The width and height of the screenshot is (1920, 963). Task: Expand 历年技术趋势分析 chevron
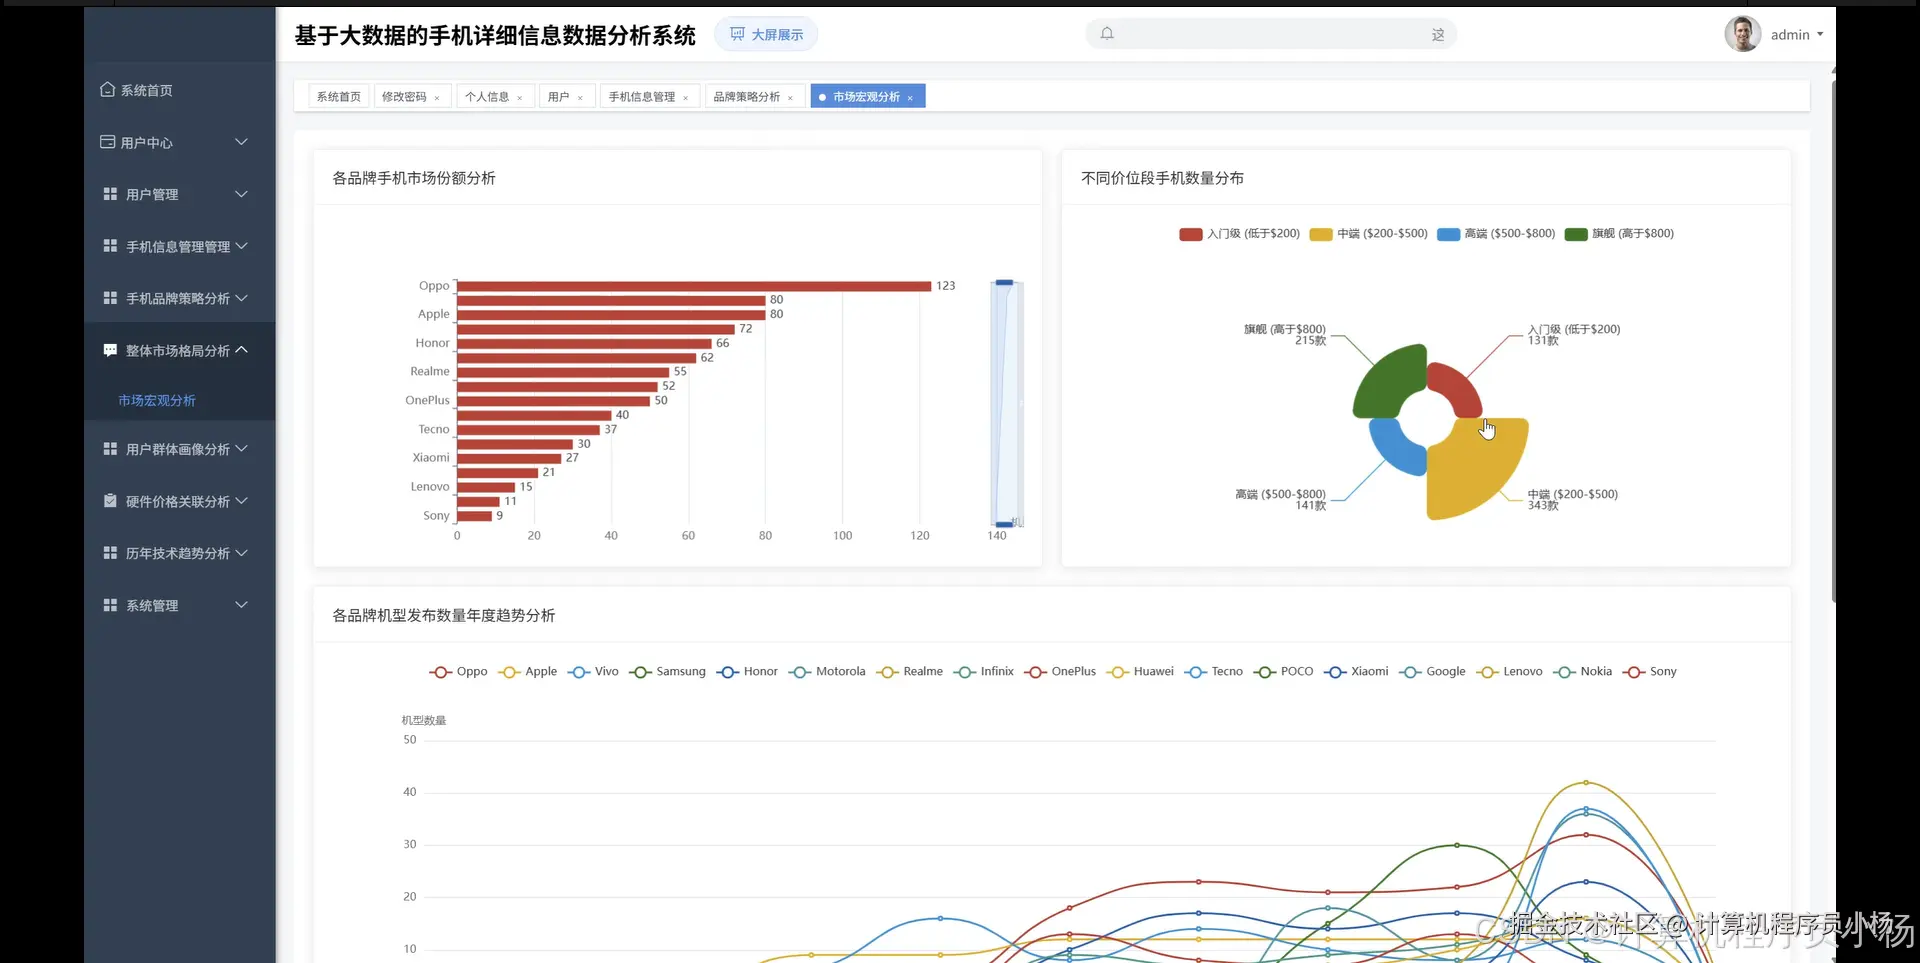click(241, 553)
